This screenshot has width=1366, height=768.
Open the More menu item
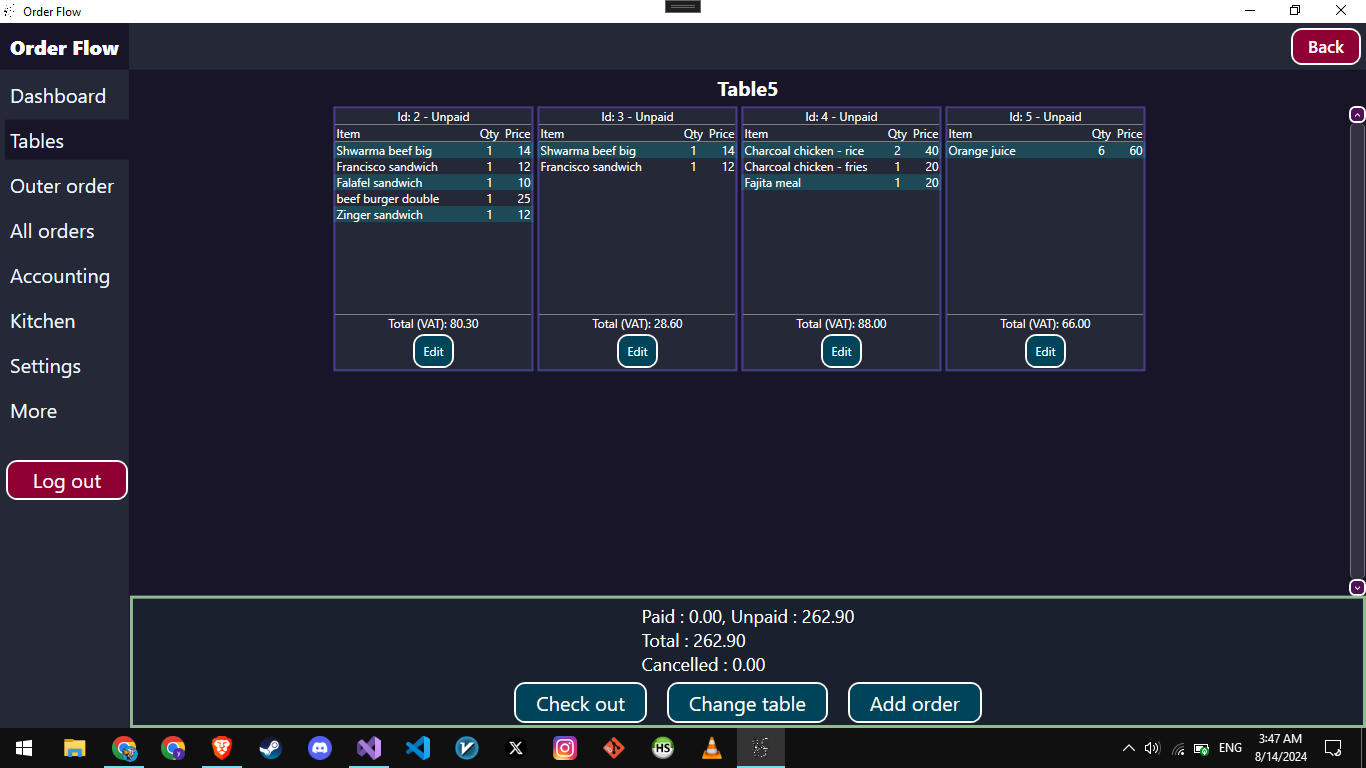[x=34, y=411]
